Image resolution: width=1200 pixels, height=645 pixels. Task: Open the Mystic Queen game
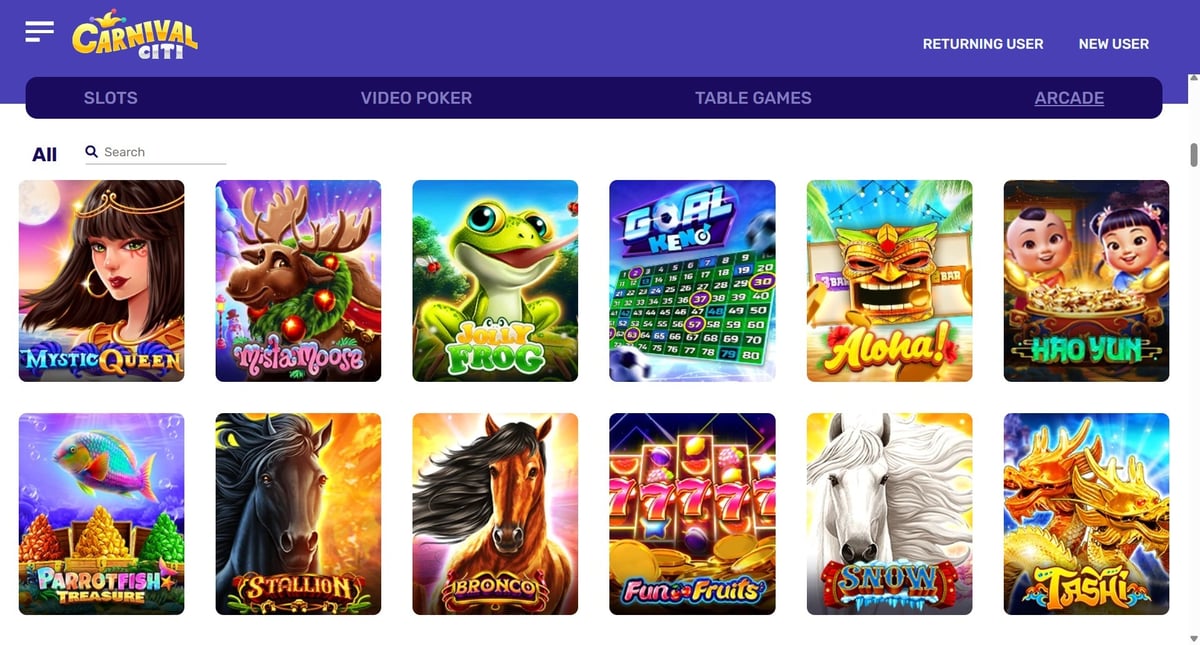click(101, 281)
